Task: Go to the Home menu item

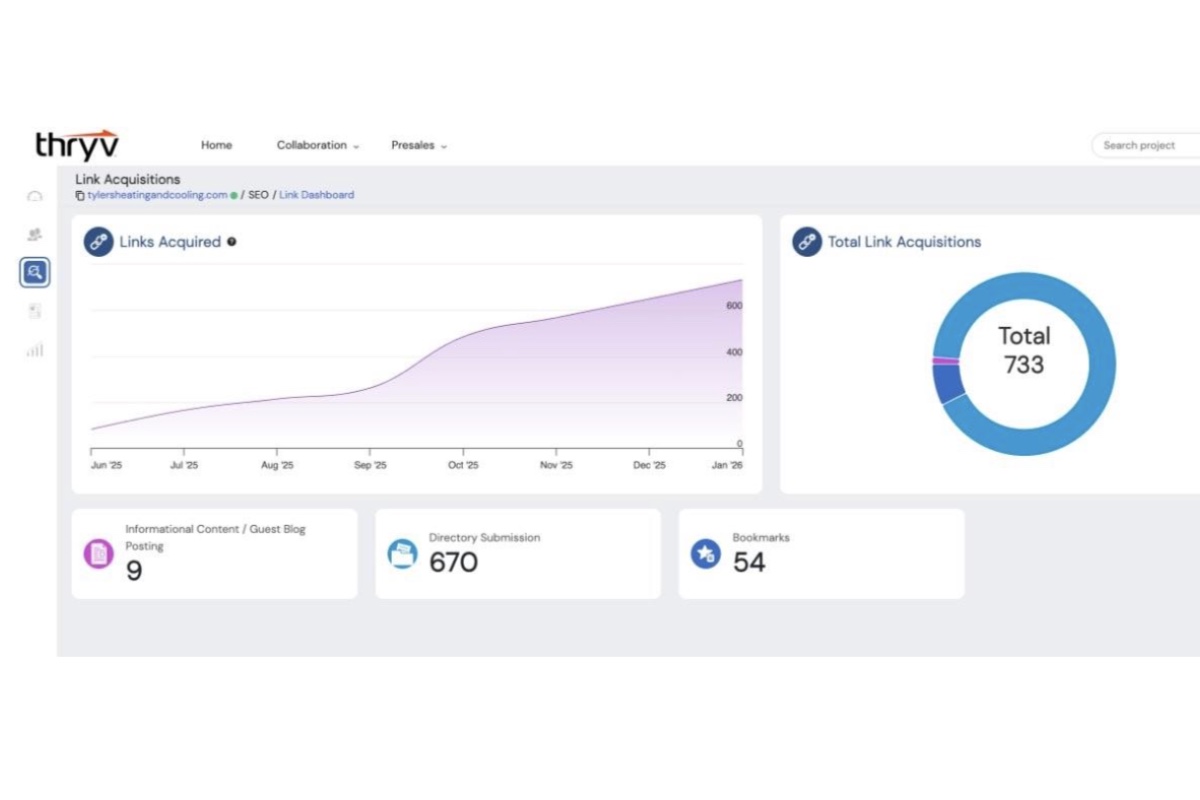Action: click(216, 145)
